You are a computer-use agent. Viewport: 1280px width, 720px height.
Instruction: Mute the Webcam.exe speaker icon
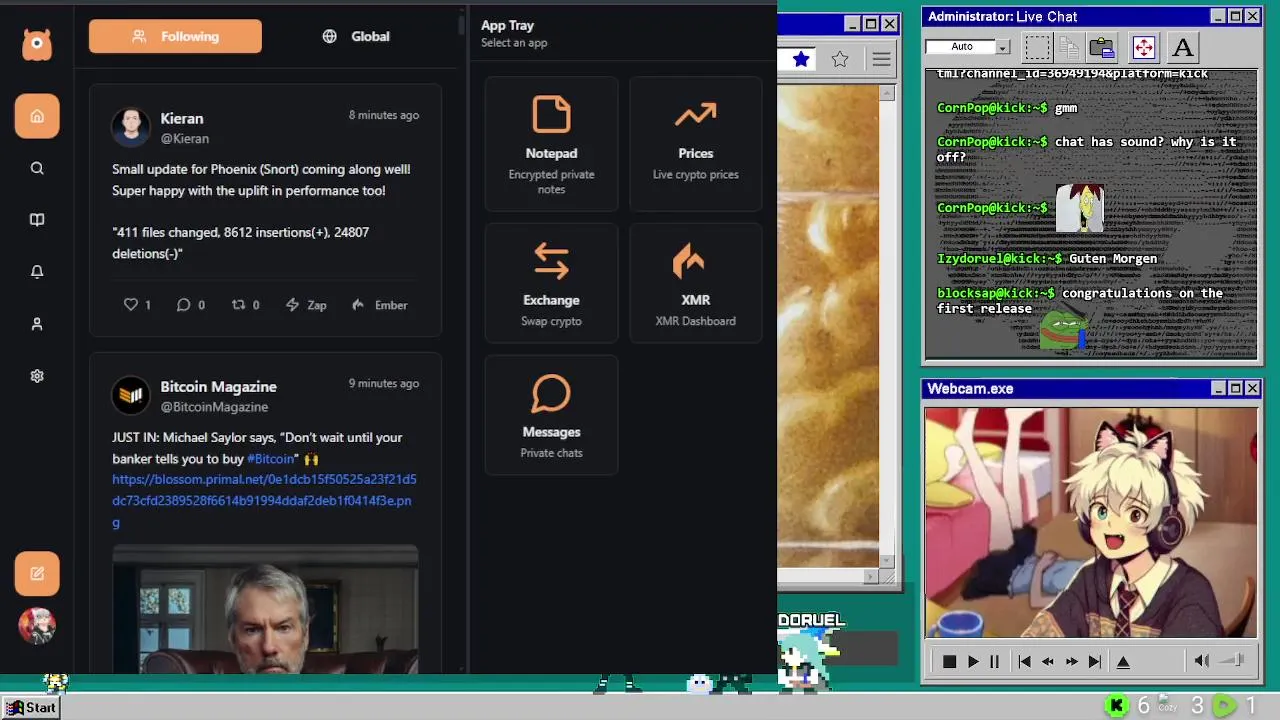[1202, 661]
